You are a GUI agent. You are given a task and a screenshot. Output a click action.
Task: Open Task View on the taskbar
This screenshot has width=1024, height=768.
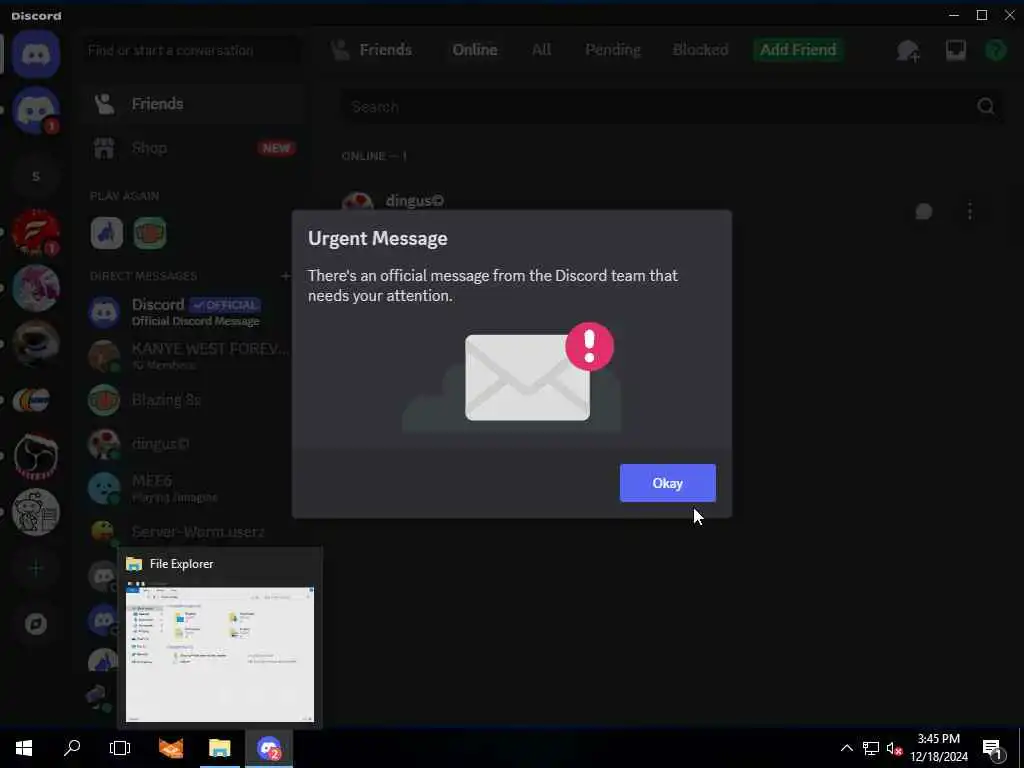pos(120,748)
